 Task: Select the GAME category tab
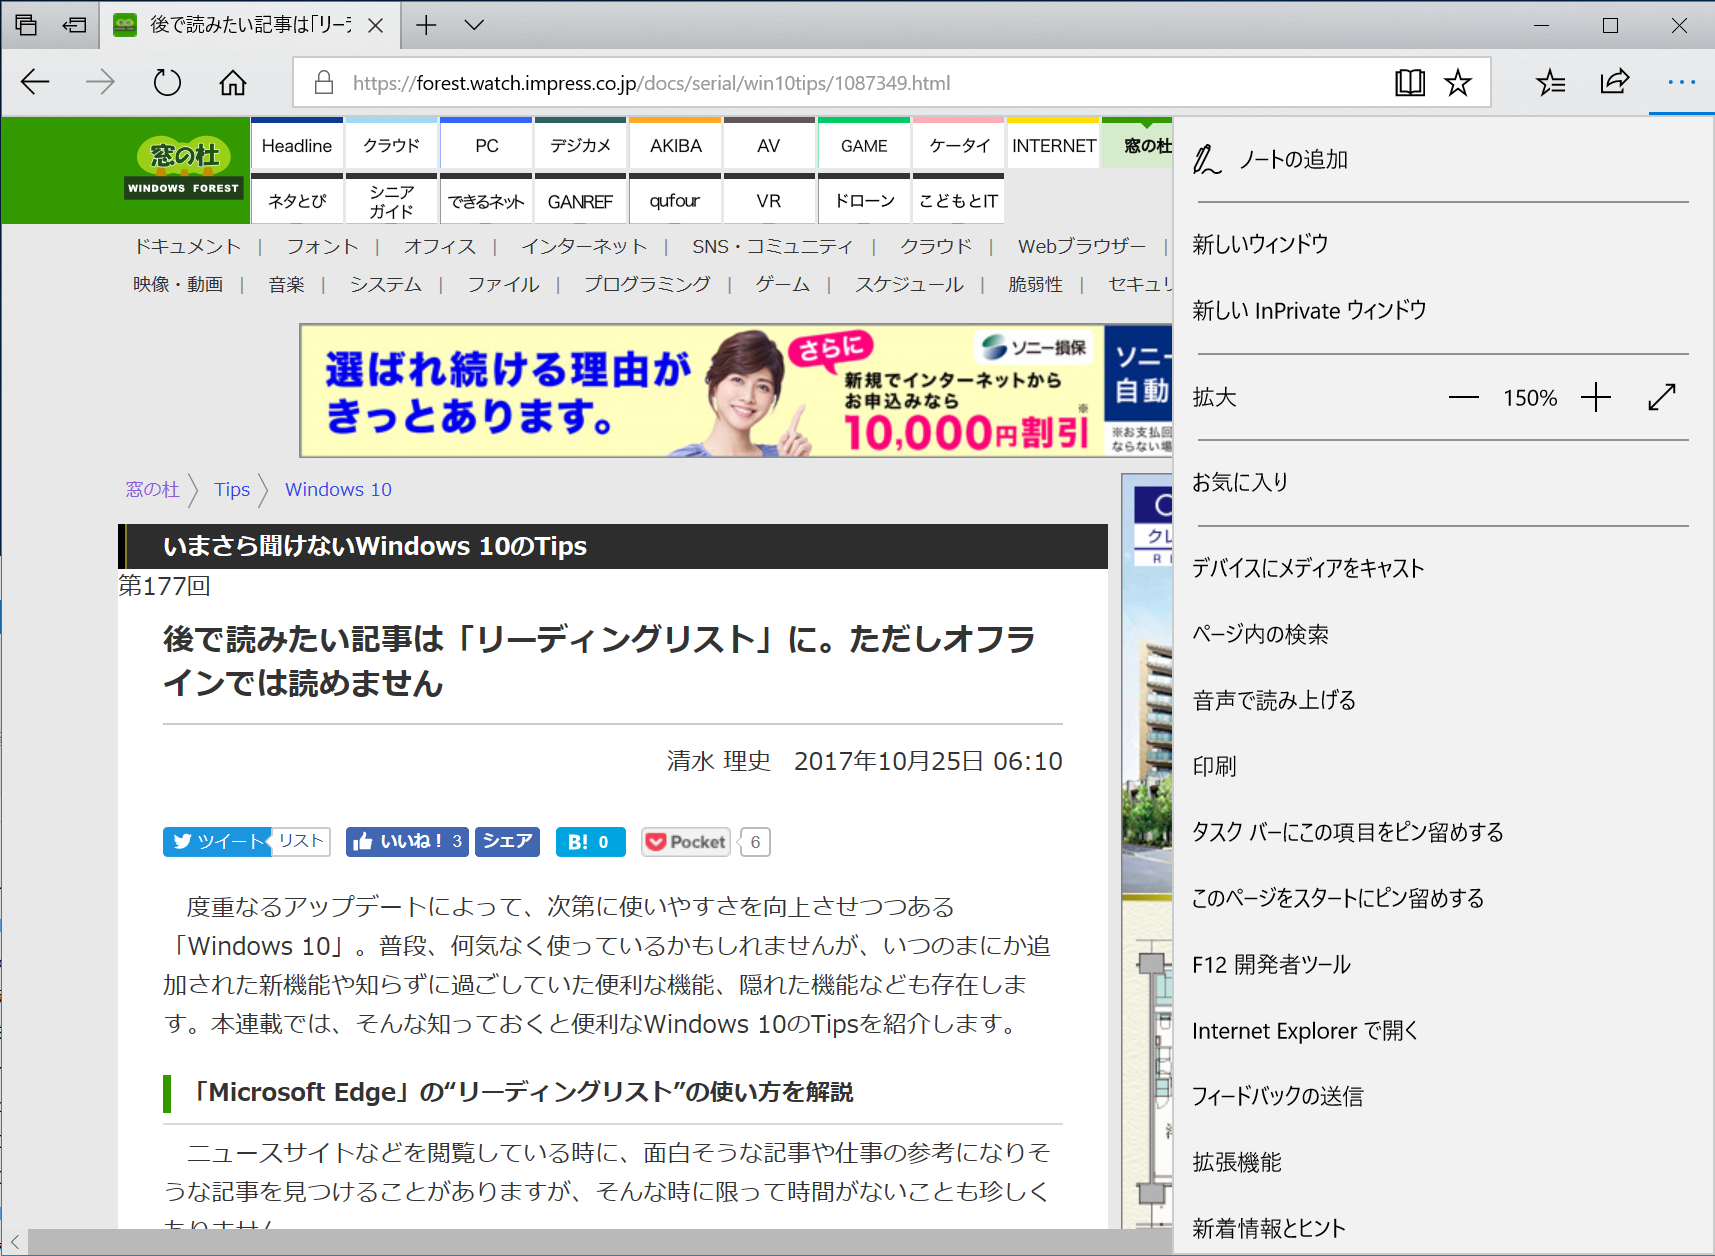tap(863, 144)
